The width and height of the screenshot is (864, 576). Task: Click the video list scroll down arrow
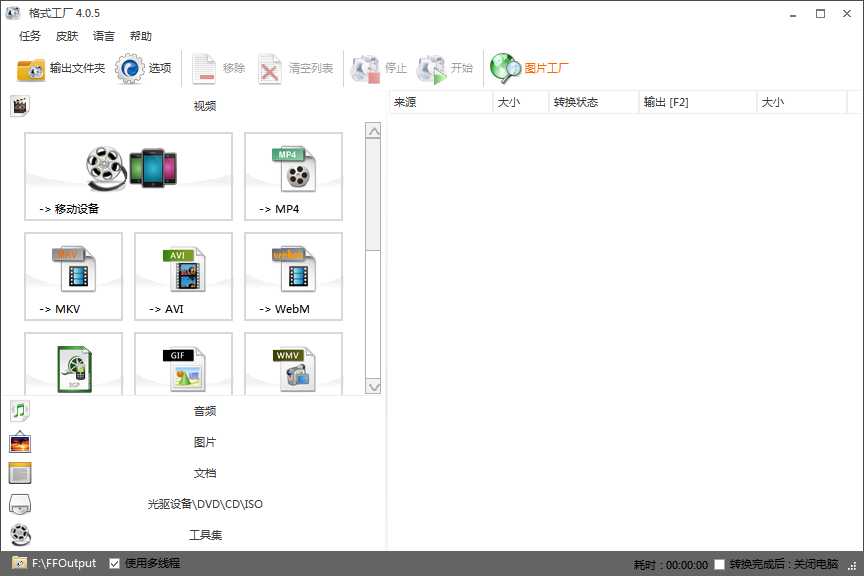click(373, 387)
